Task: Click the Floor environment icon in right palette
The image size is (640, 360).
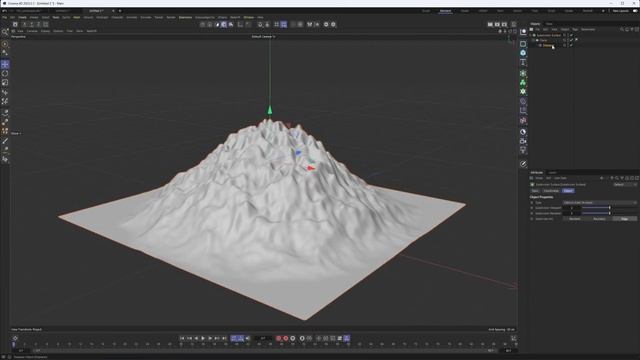Action: (523, 132)
